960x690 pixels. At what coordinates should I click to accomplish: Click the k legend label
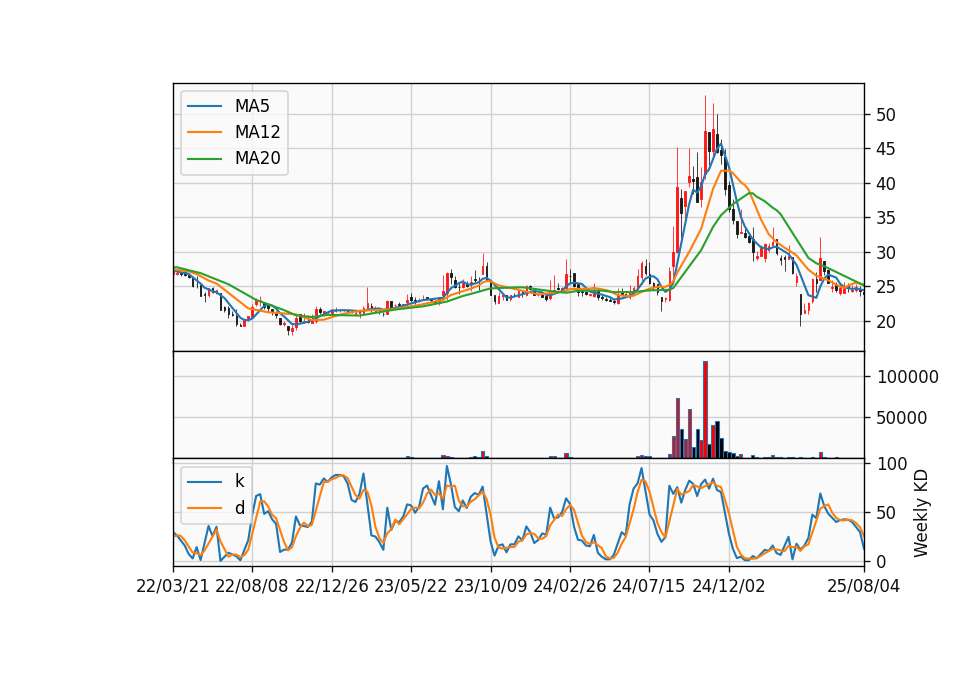coord(239,481)
